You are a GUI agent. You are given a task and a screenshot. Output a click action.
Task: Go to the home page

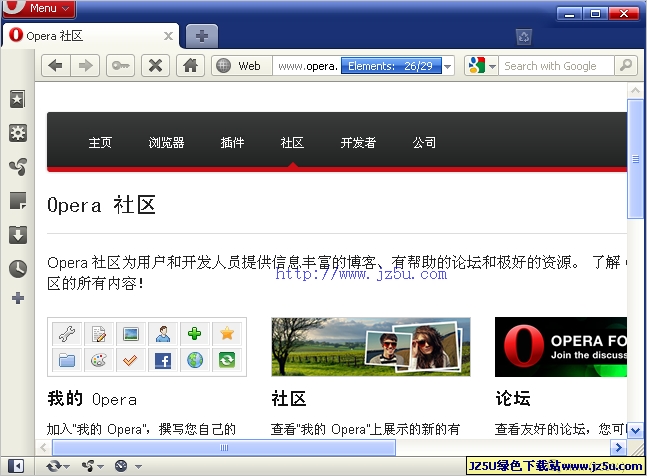click(x=190, y=66)
